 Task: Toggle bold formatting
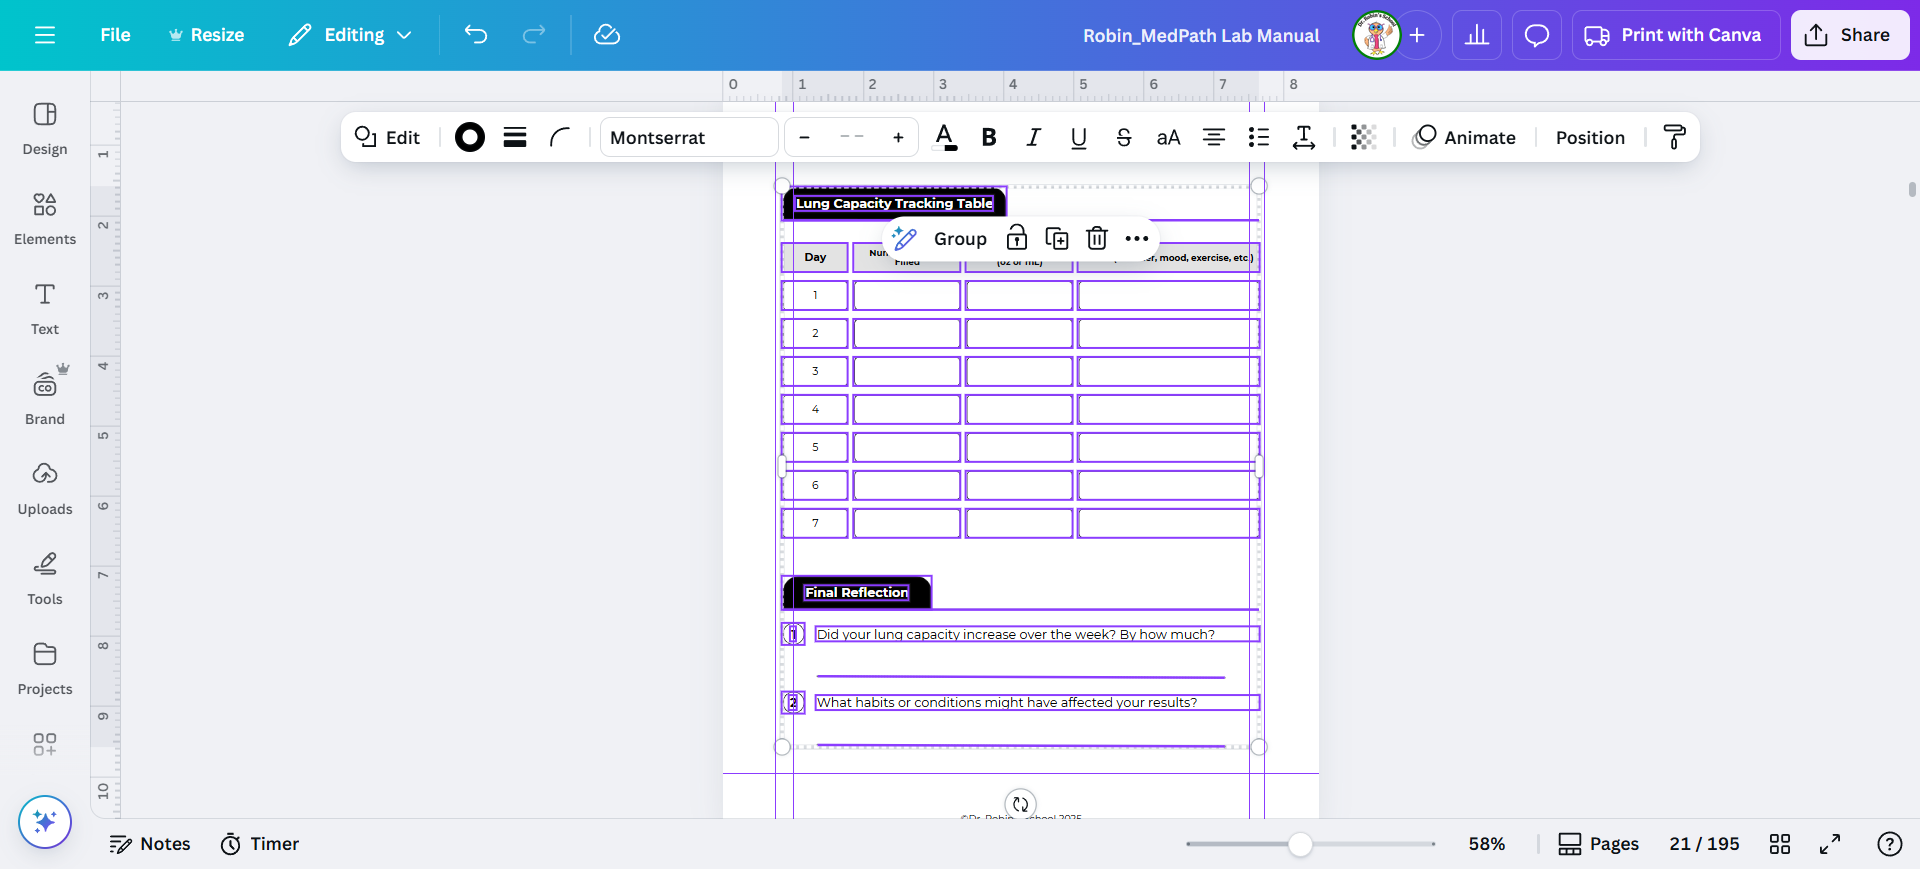coord(989,137)
